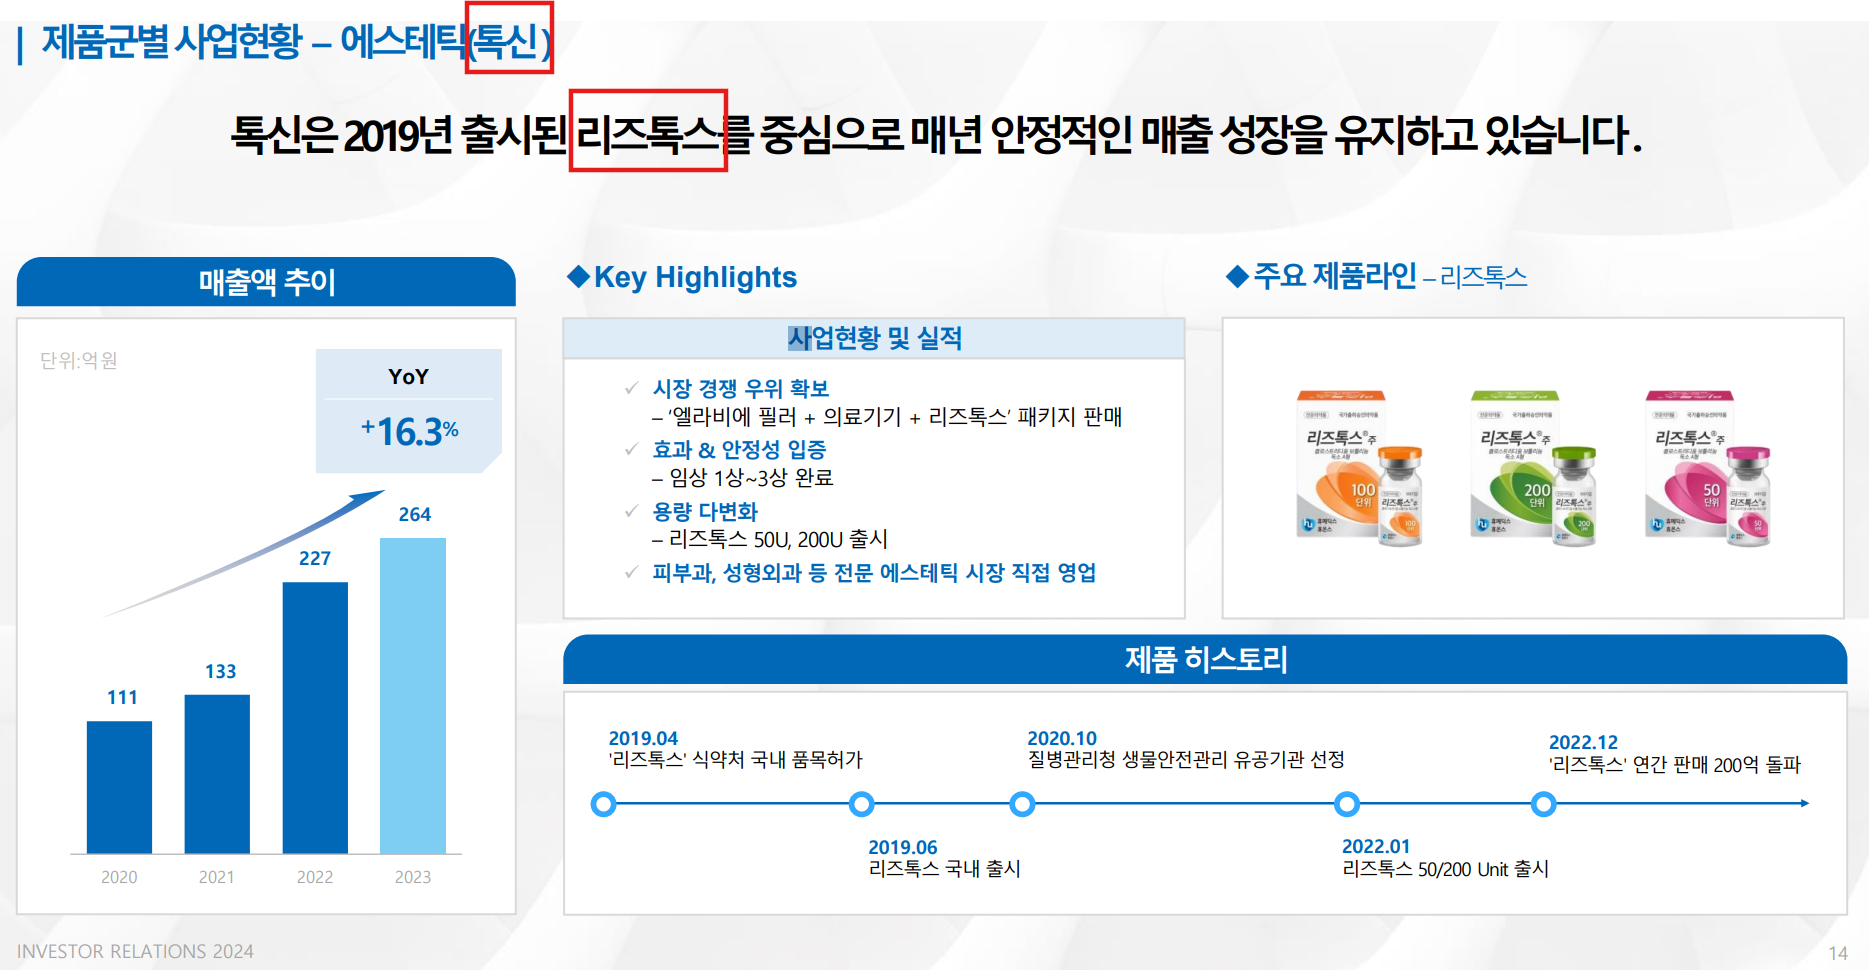Click the +16.3% growth figure
This screenshot has height=970, width=1869.
click(x=410, y=431)
